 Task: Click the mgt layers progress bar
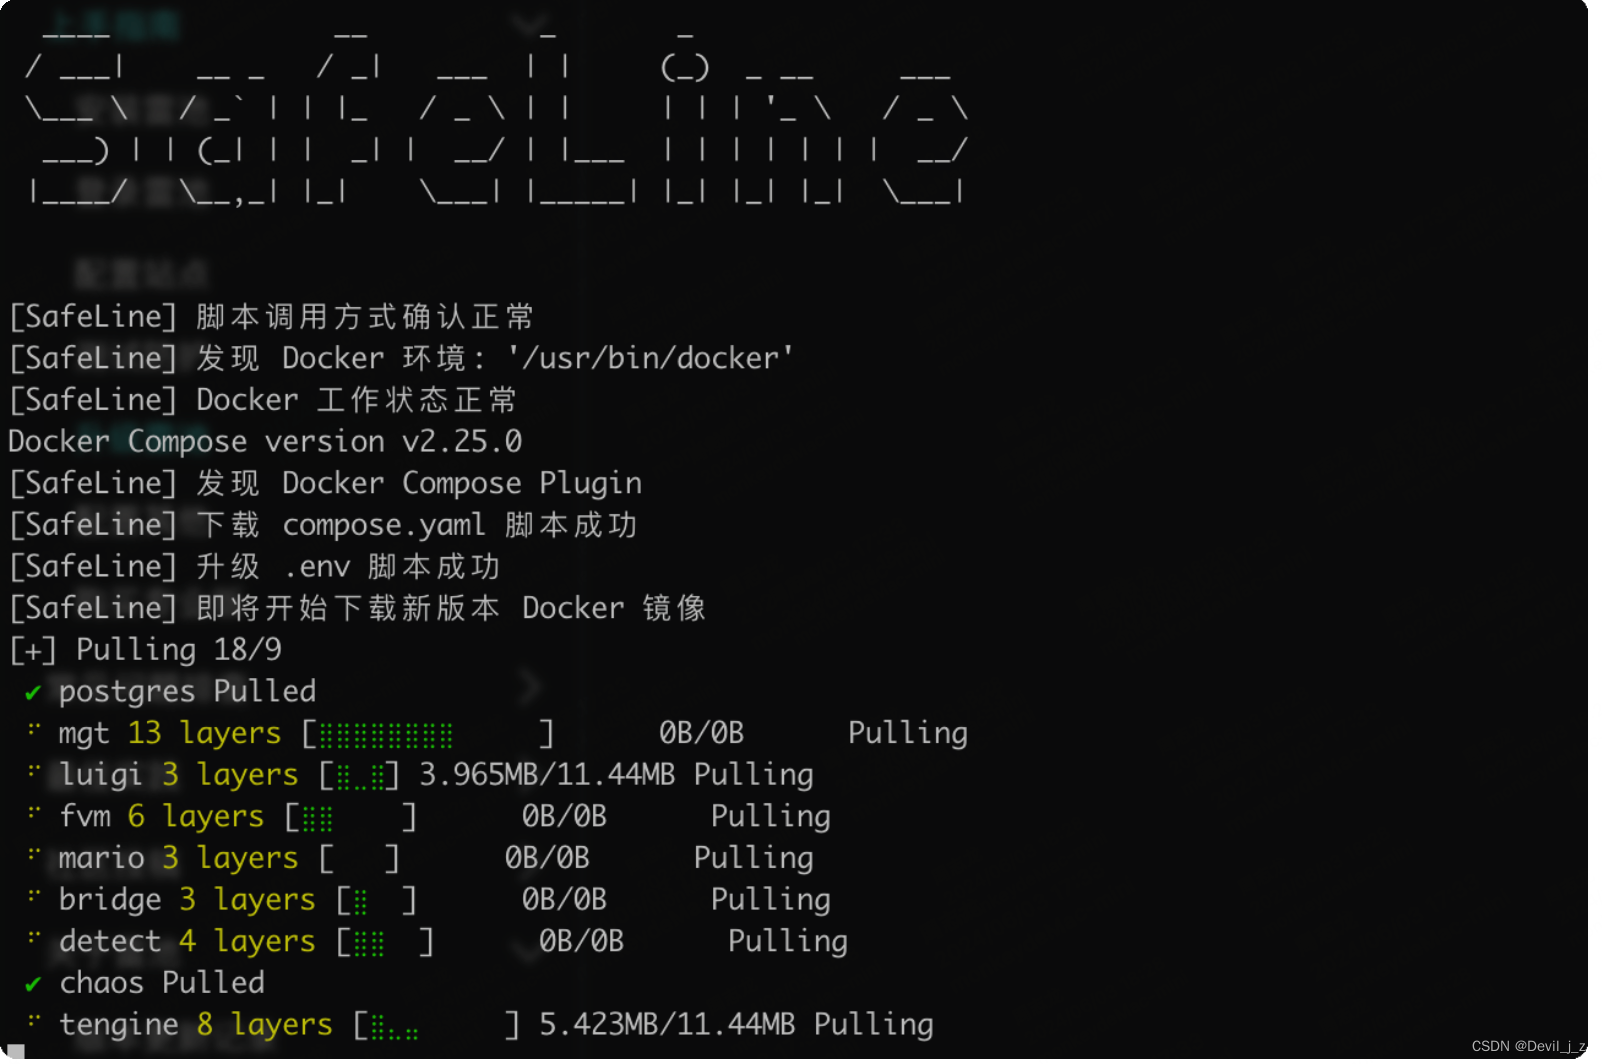pyautogui.click(x=428, y=735)
